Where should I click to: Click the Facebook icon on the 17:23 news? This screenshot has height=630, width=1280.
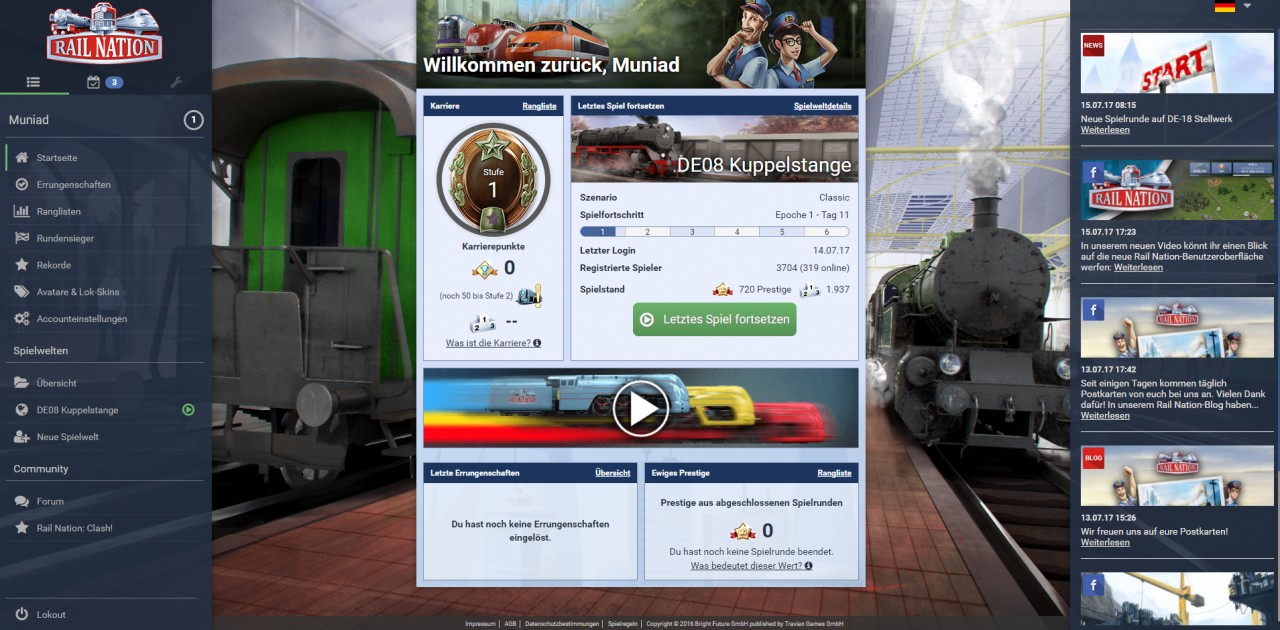[1092, 172]
